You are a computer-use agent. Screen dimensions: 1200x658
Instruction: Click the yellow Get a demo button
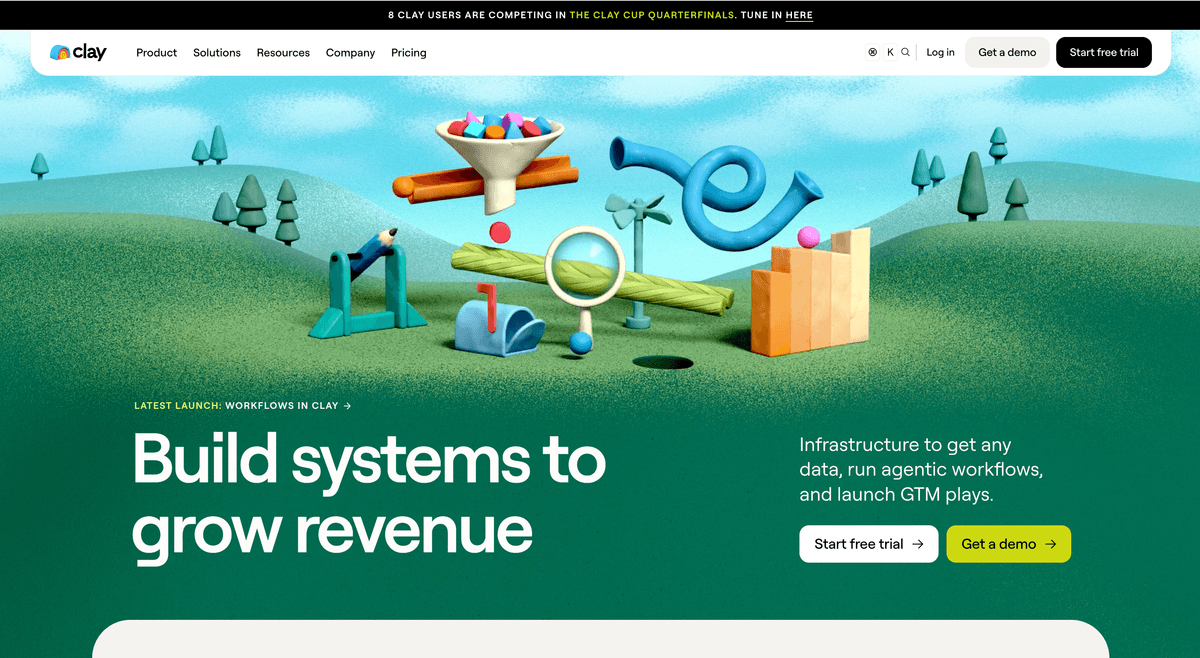point(1009,544)
